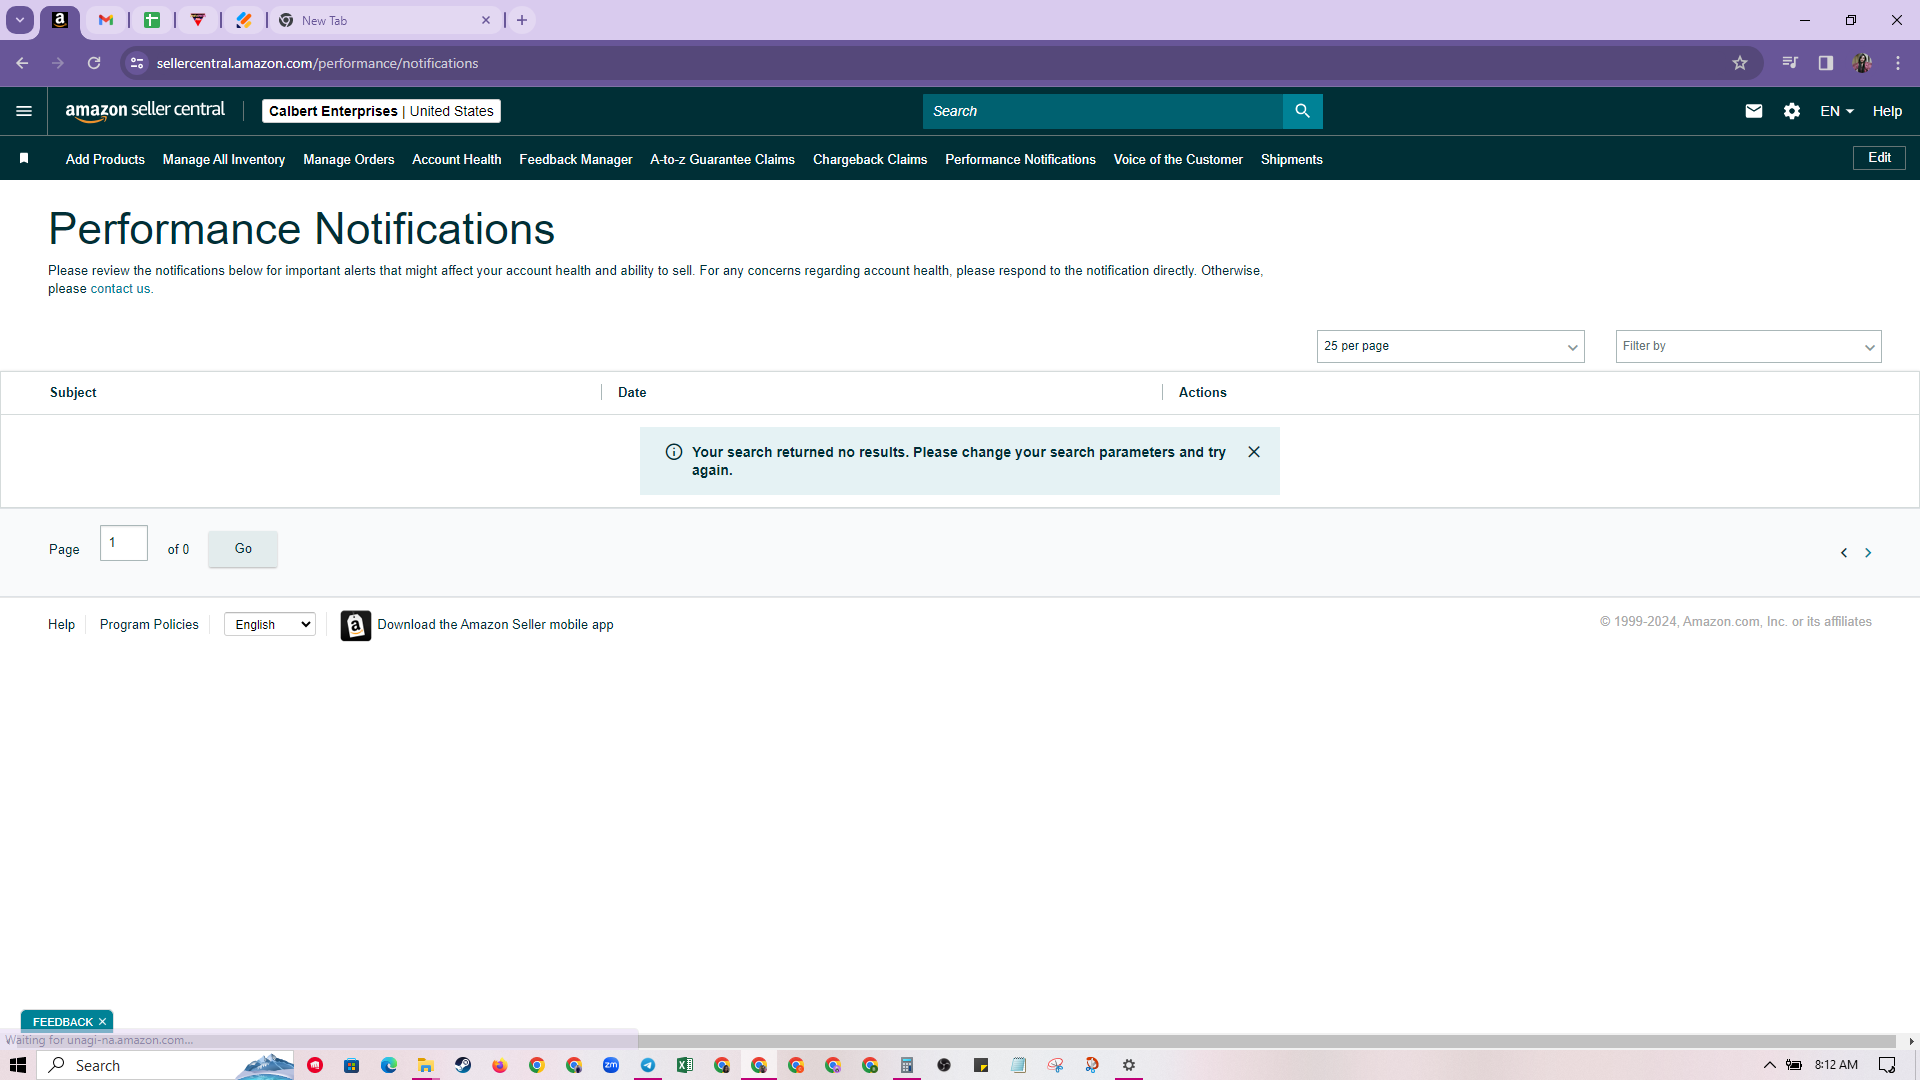This screenshot has width=1920, height=1080.
Task: Open Chargeback Claims
Action: (x=870, y=159)
